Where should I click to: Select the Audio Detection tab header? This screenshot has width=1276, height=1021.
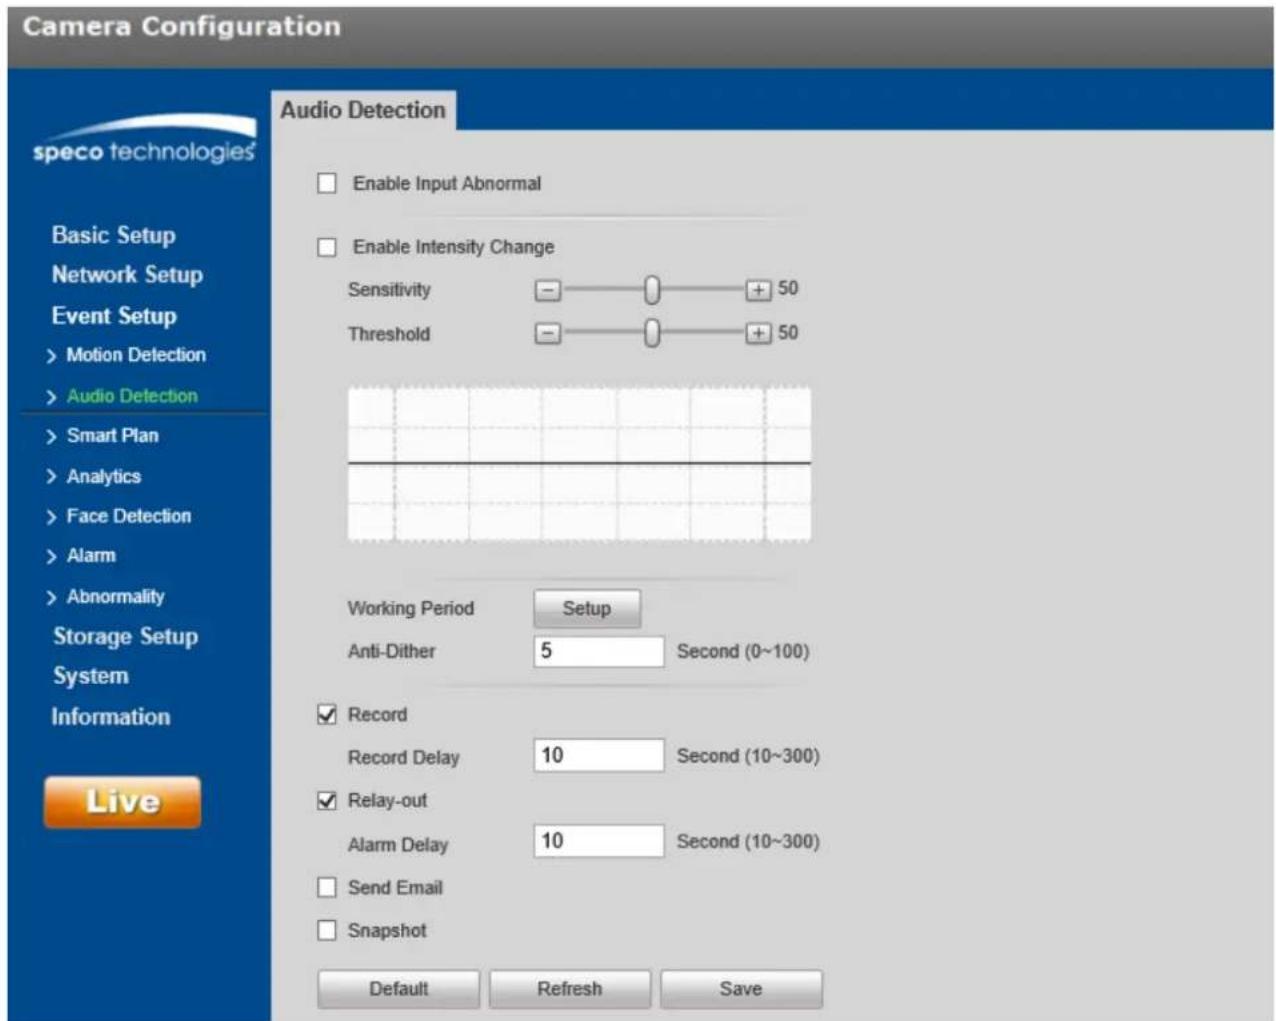363,110
